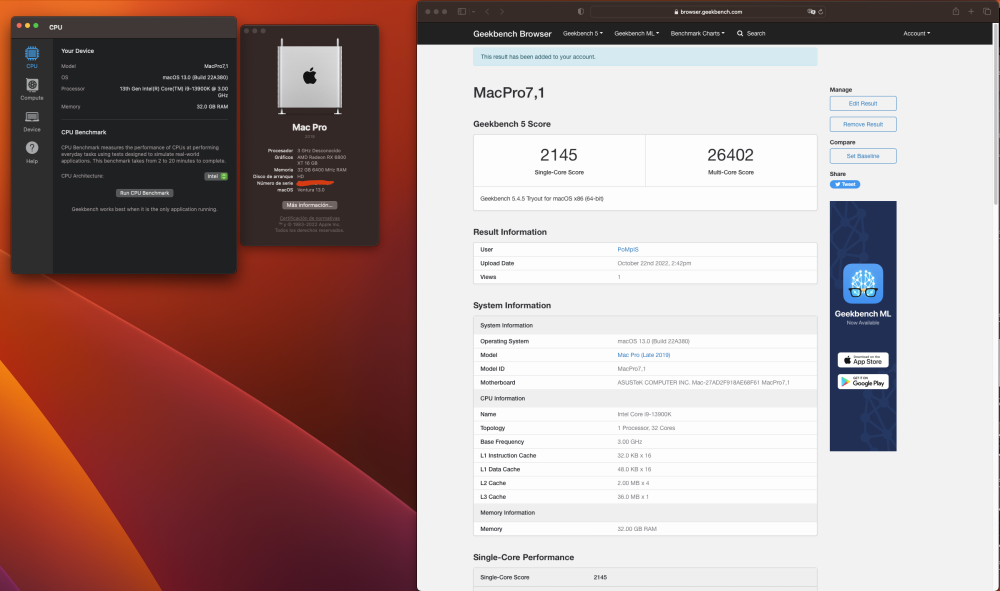Screen dimensions: 1000x591
Task: Go back in Safari
Action: 487,11
